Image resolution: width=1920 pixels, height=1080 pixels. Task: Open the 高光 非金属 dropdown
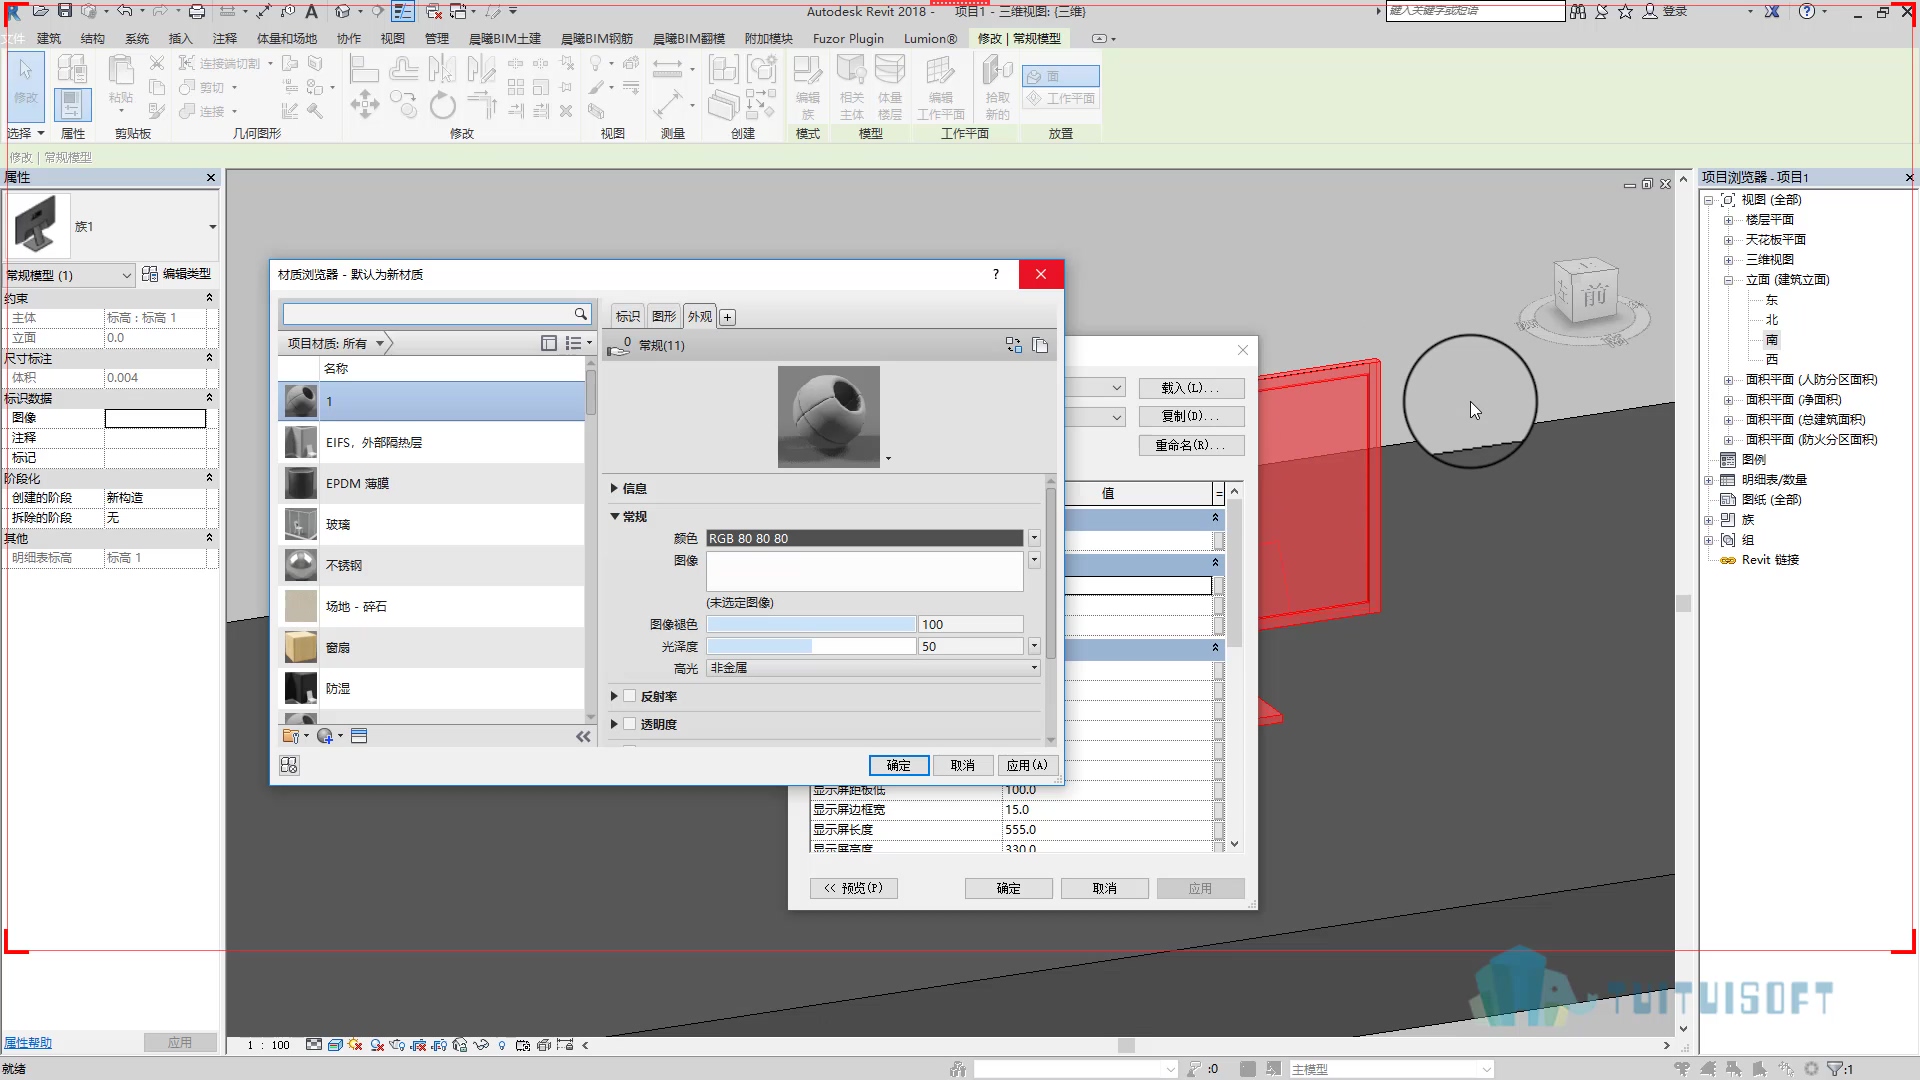[873, 668]
